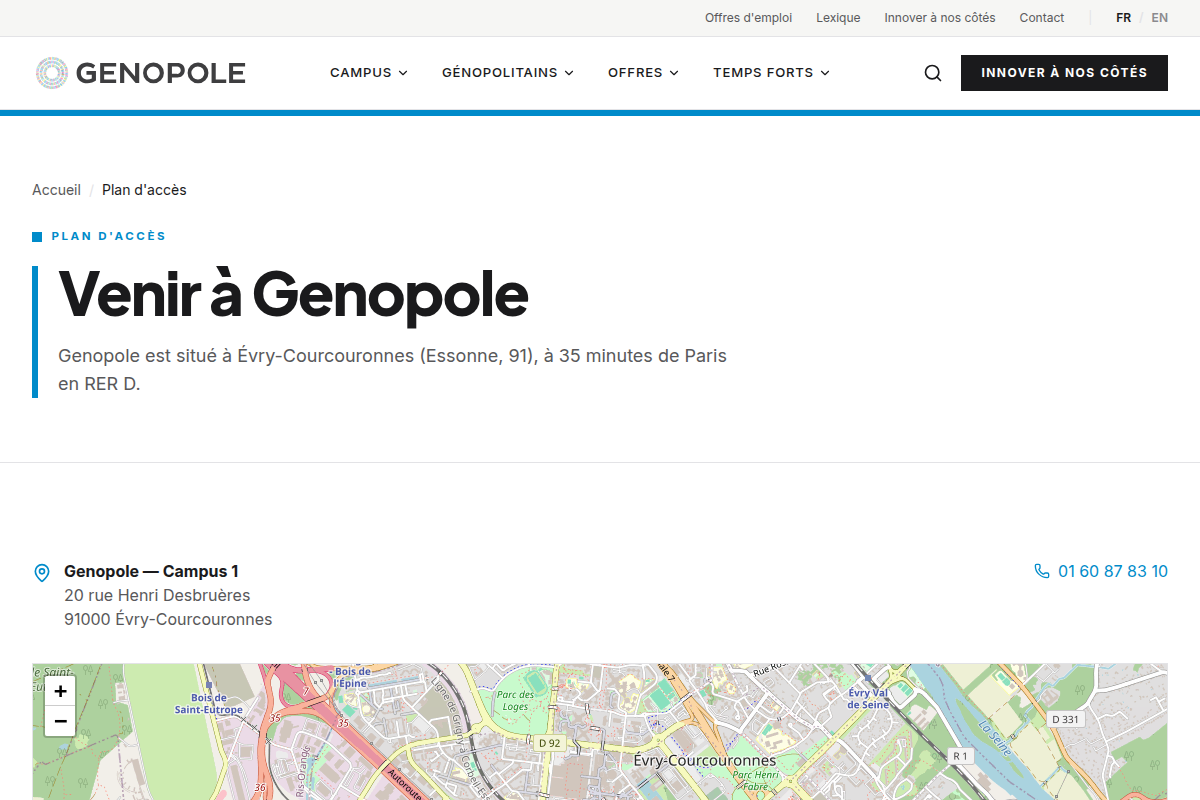Open the site search magnifier icon
1200x800 pixels.
pyautogui.click(x=933, y=73)
